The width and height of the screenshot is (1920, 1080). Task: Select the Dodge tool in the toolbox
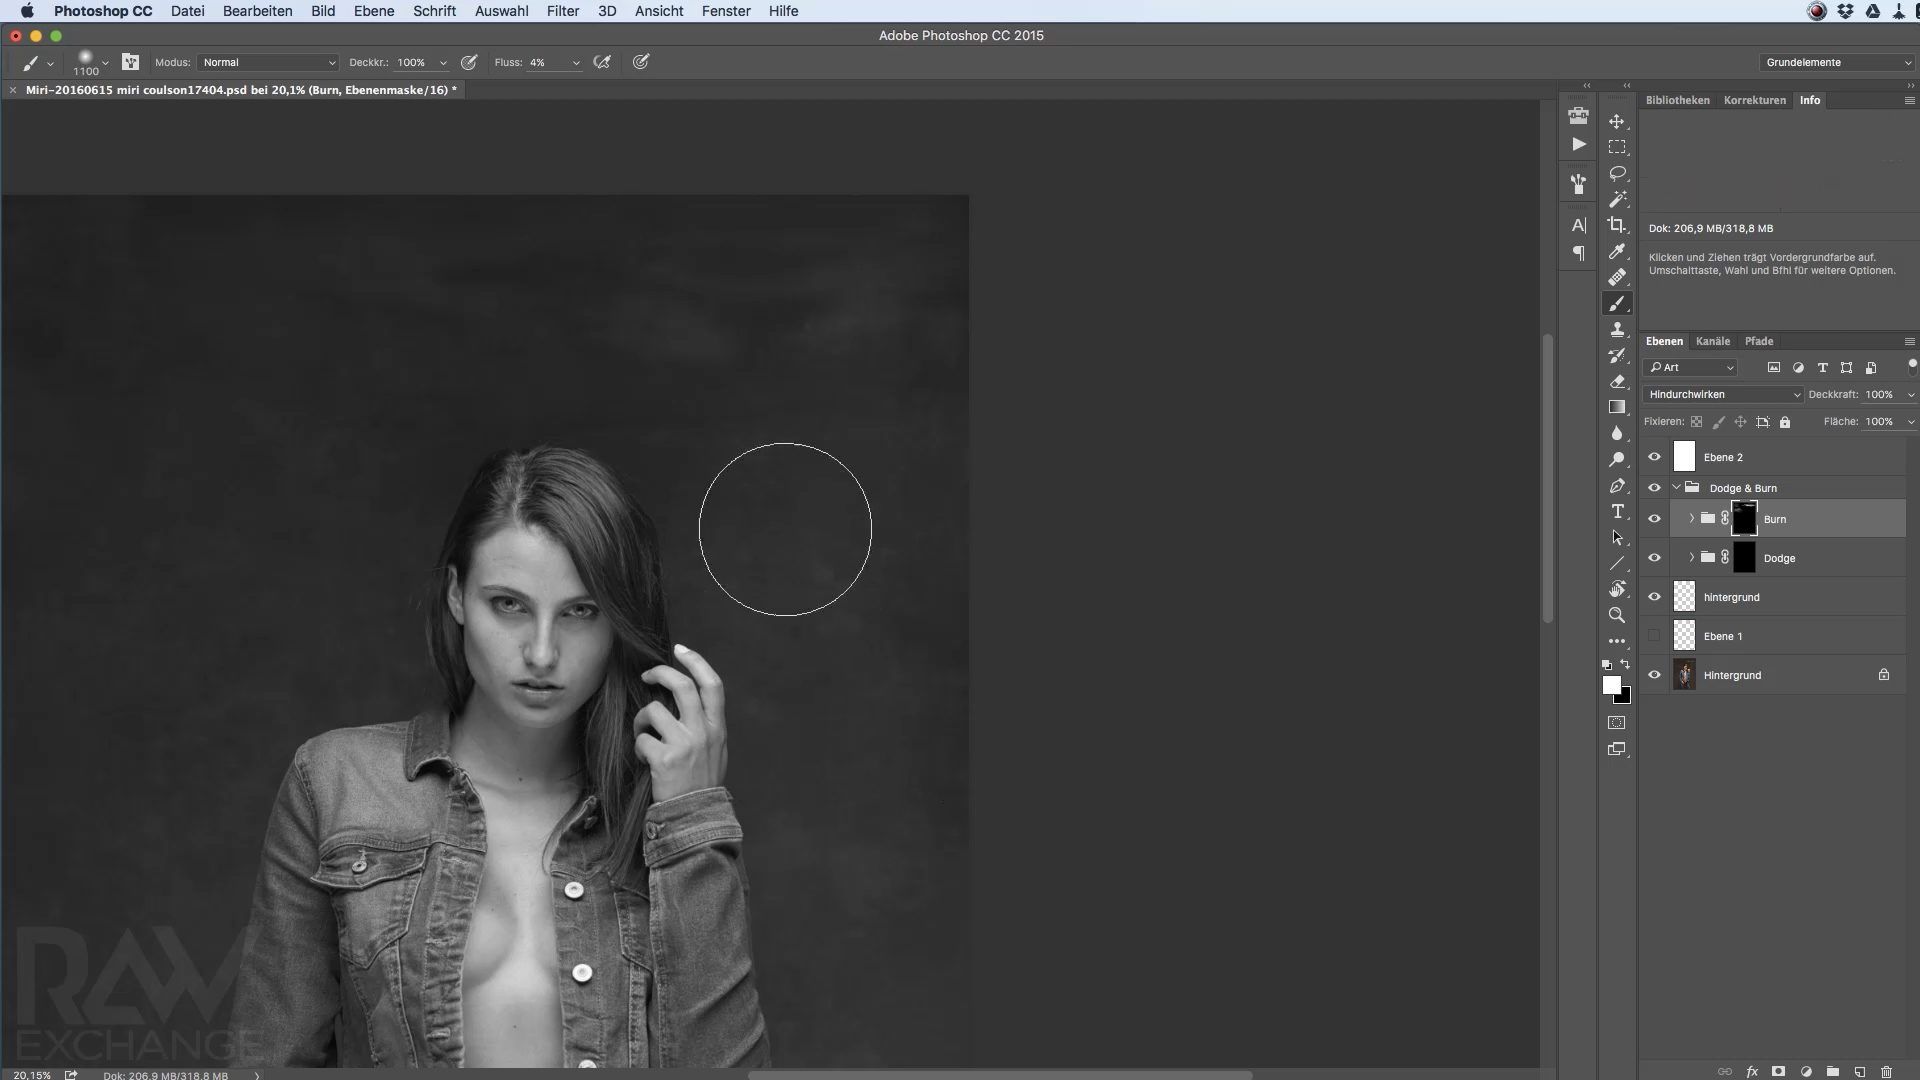[1617, 459]
